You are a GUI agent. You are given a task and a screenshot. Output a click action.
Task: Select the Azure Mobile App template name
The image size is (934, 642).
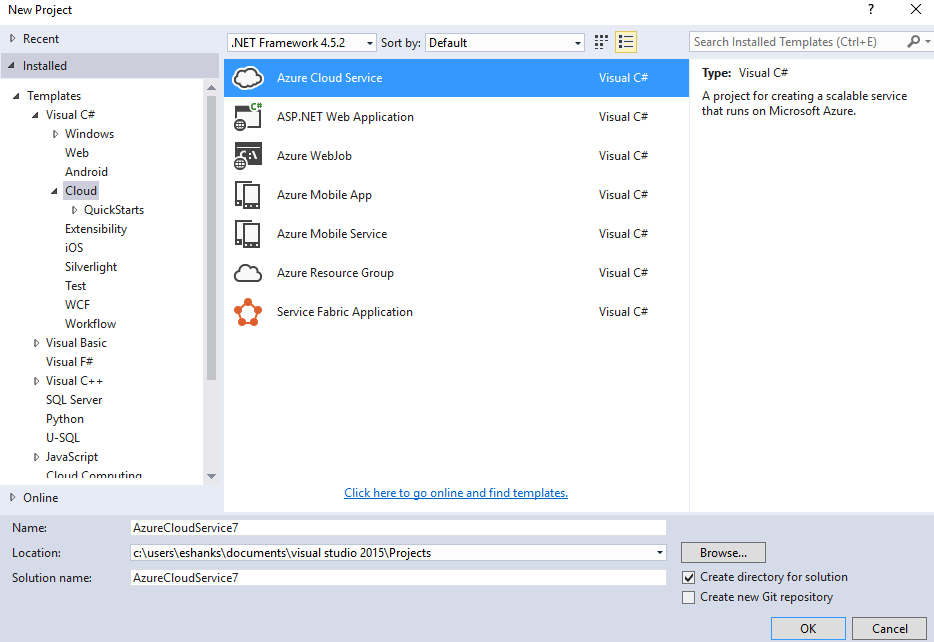pos(324,195)
